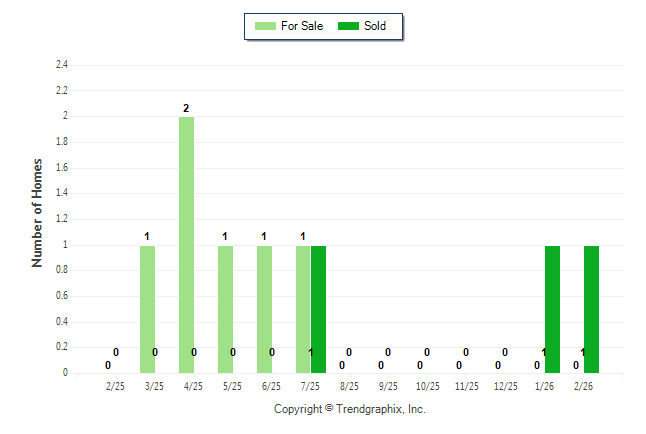Select the 5/25 For Sale bar
Image resolution: width=646 pixels, height=434 pixels.
tap(225, 309)
